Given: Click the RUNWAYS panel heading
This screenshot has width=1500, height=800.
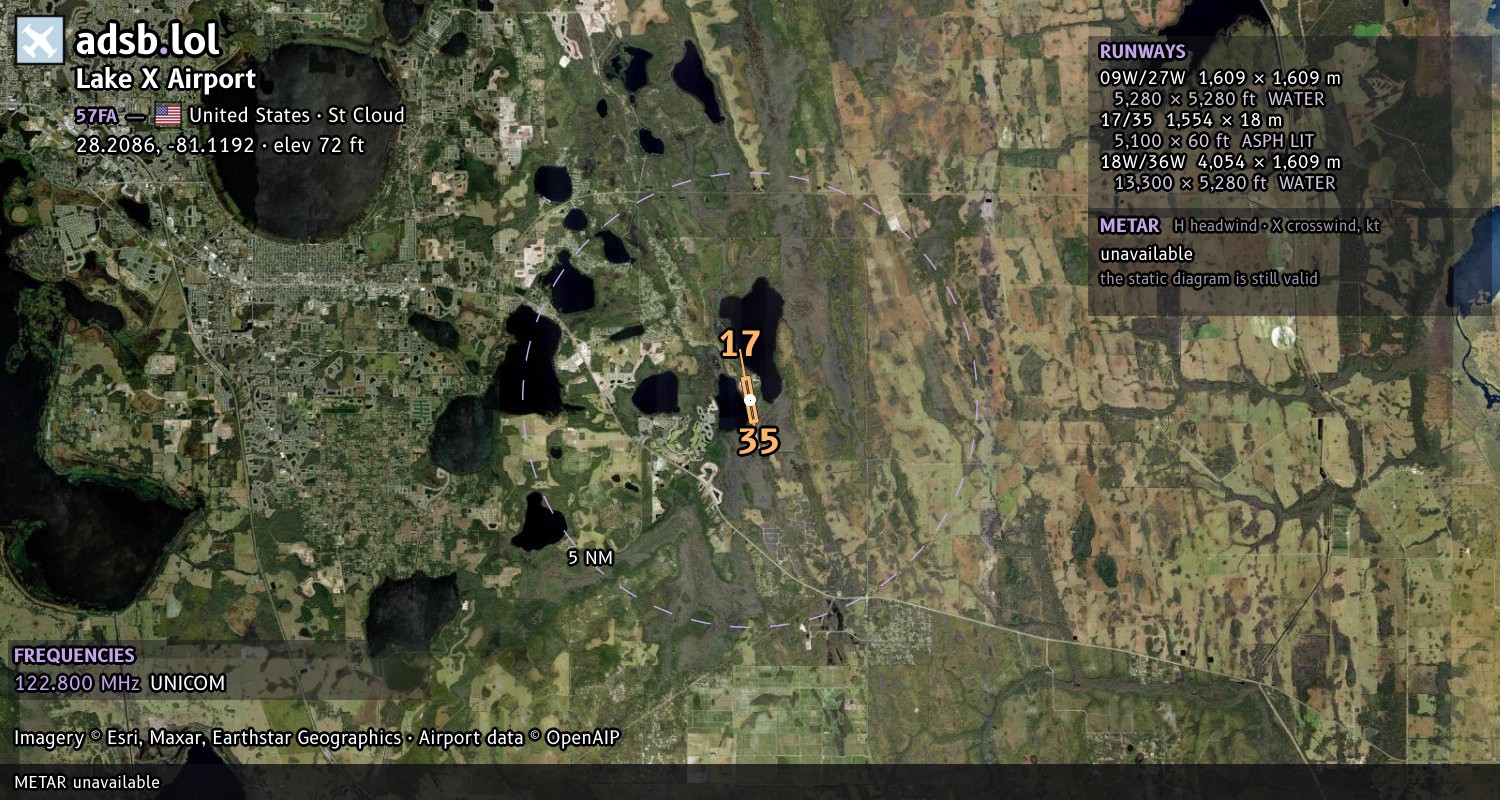Looking at the screenshot, I should pos(1142,52).
